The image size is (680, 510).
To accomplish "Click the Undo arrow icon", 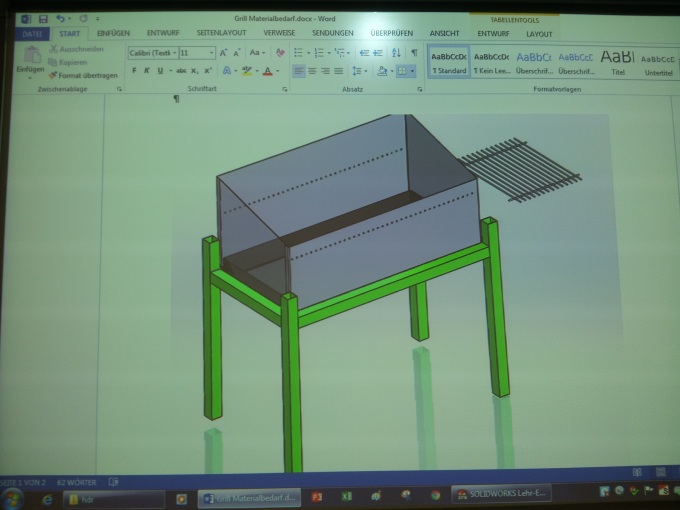I will click(x=60, y=19).
